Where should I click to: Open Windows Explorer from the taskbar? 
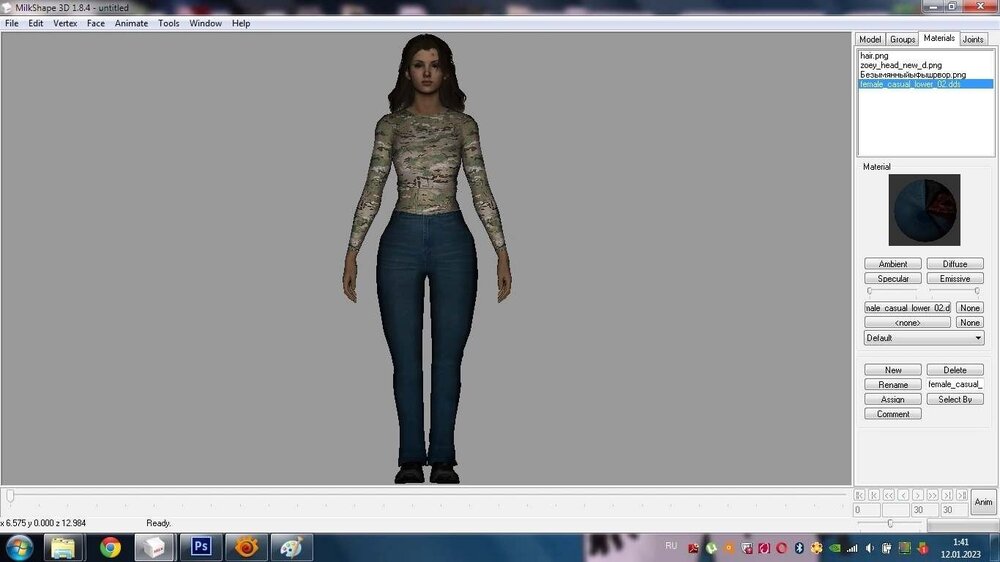[x=63, y=547]
